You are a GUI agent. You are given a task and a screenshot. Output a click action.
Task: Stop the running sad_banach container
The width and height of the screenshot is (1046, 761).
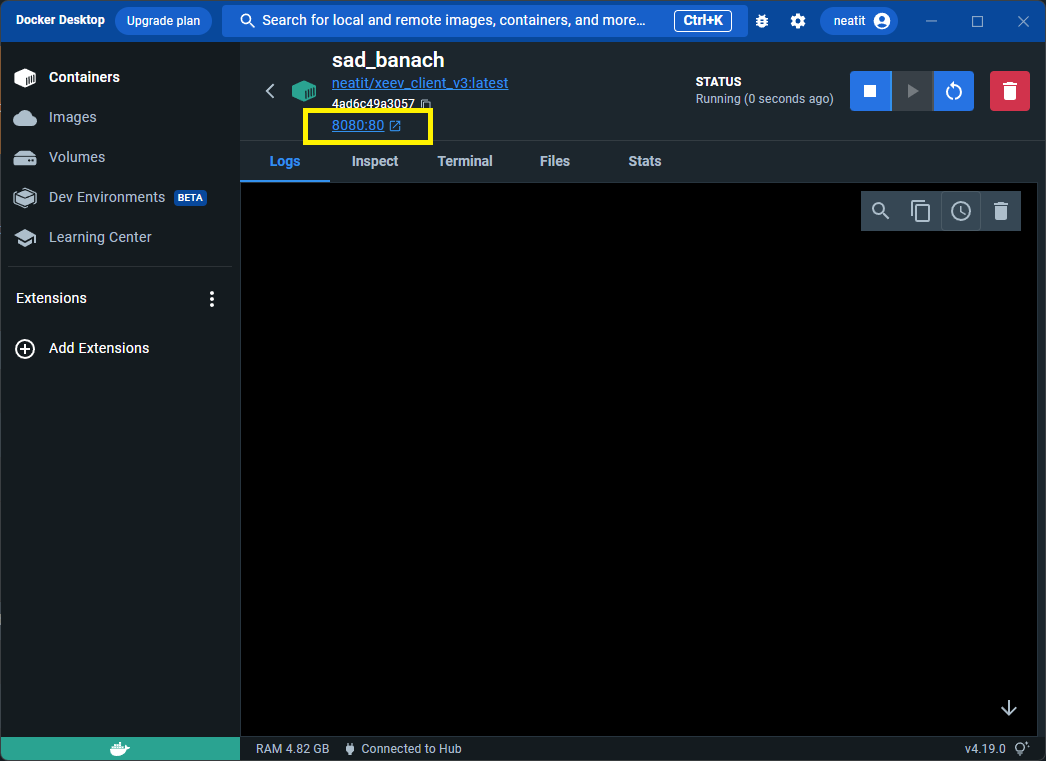[870, 91]
